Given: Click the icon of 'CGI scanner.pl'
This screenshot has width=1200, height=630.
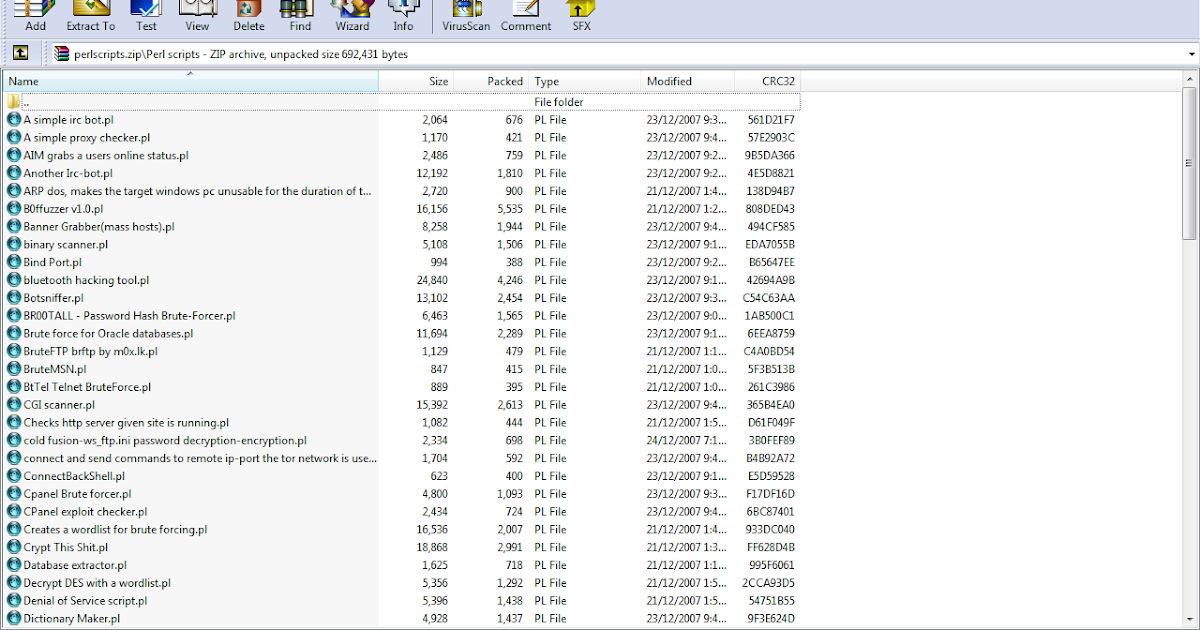Looking at the screenshot, I should click(x=14, y=405).
